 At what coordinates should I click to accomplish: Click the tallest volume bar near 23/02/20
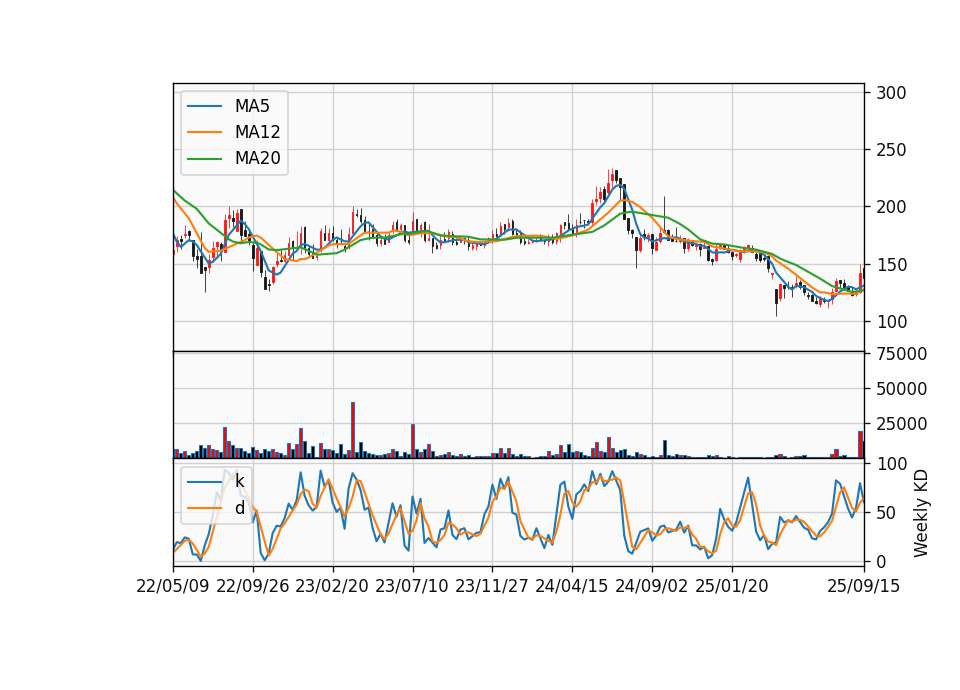pyautogui.click(x=353, y=430)
